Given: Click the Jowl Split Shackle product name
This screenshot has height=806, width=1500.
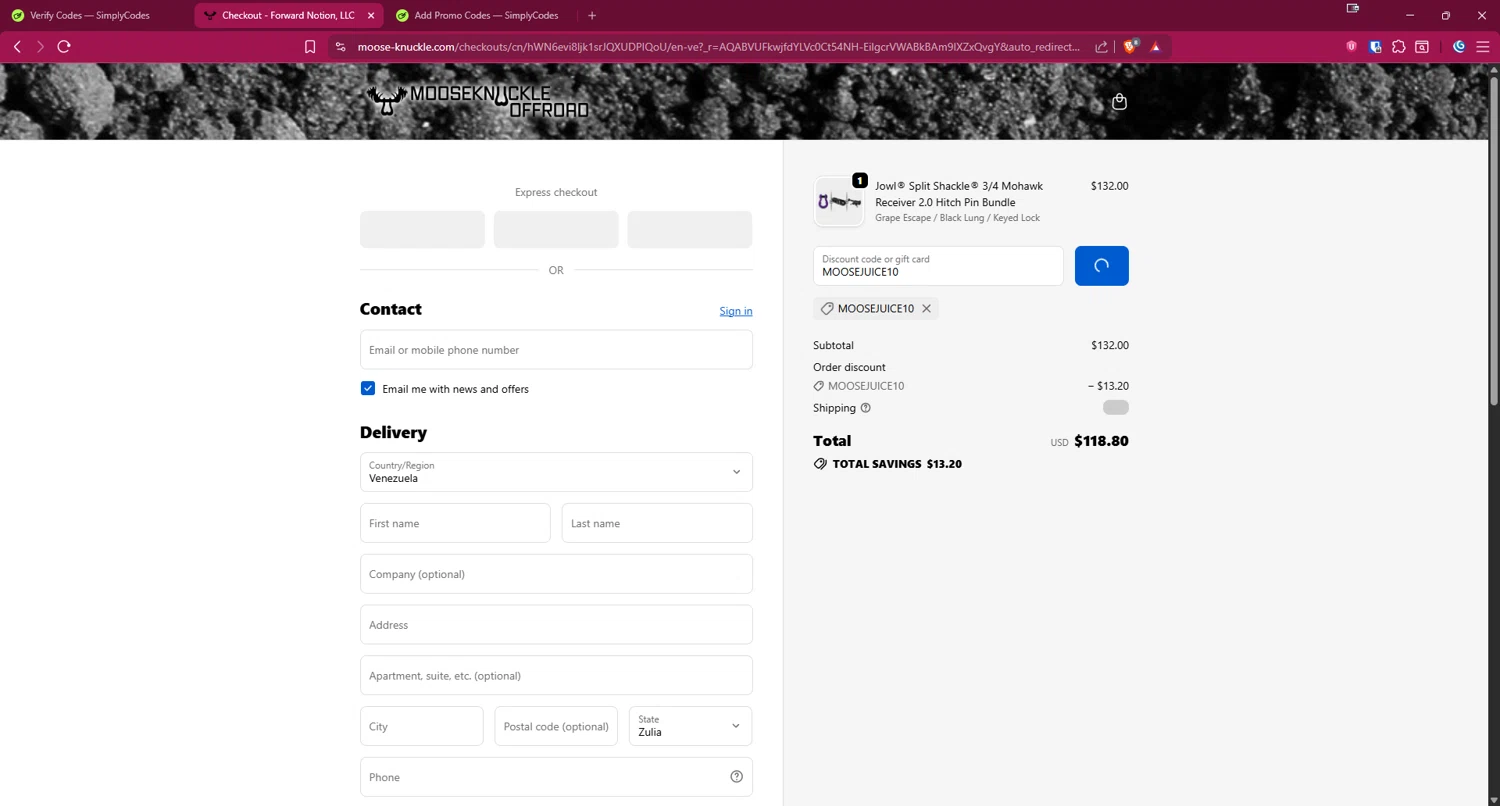Looking at the screenshot, I should point(959,194).
